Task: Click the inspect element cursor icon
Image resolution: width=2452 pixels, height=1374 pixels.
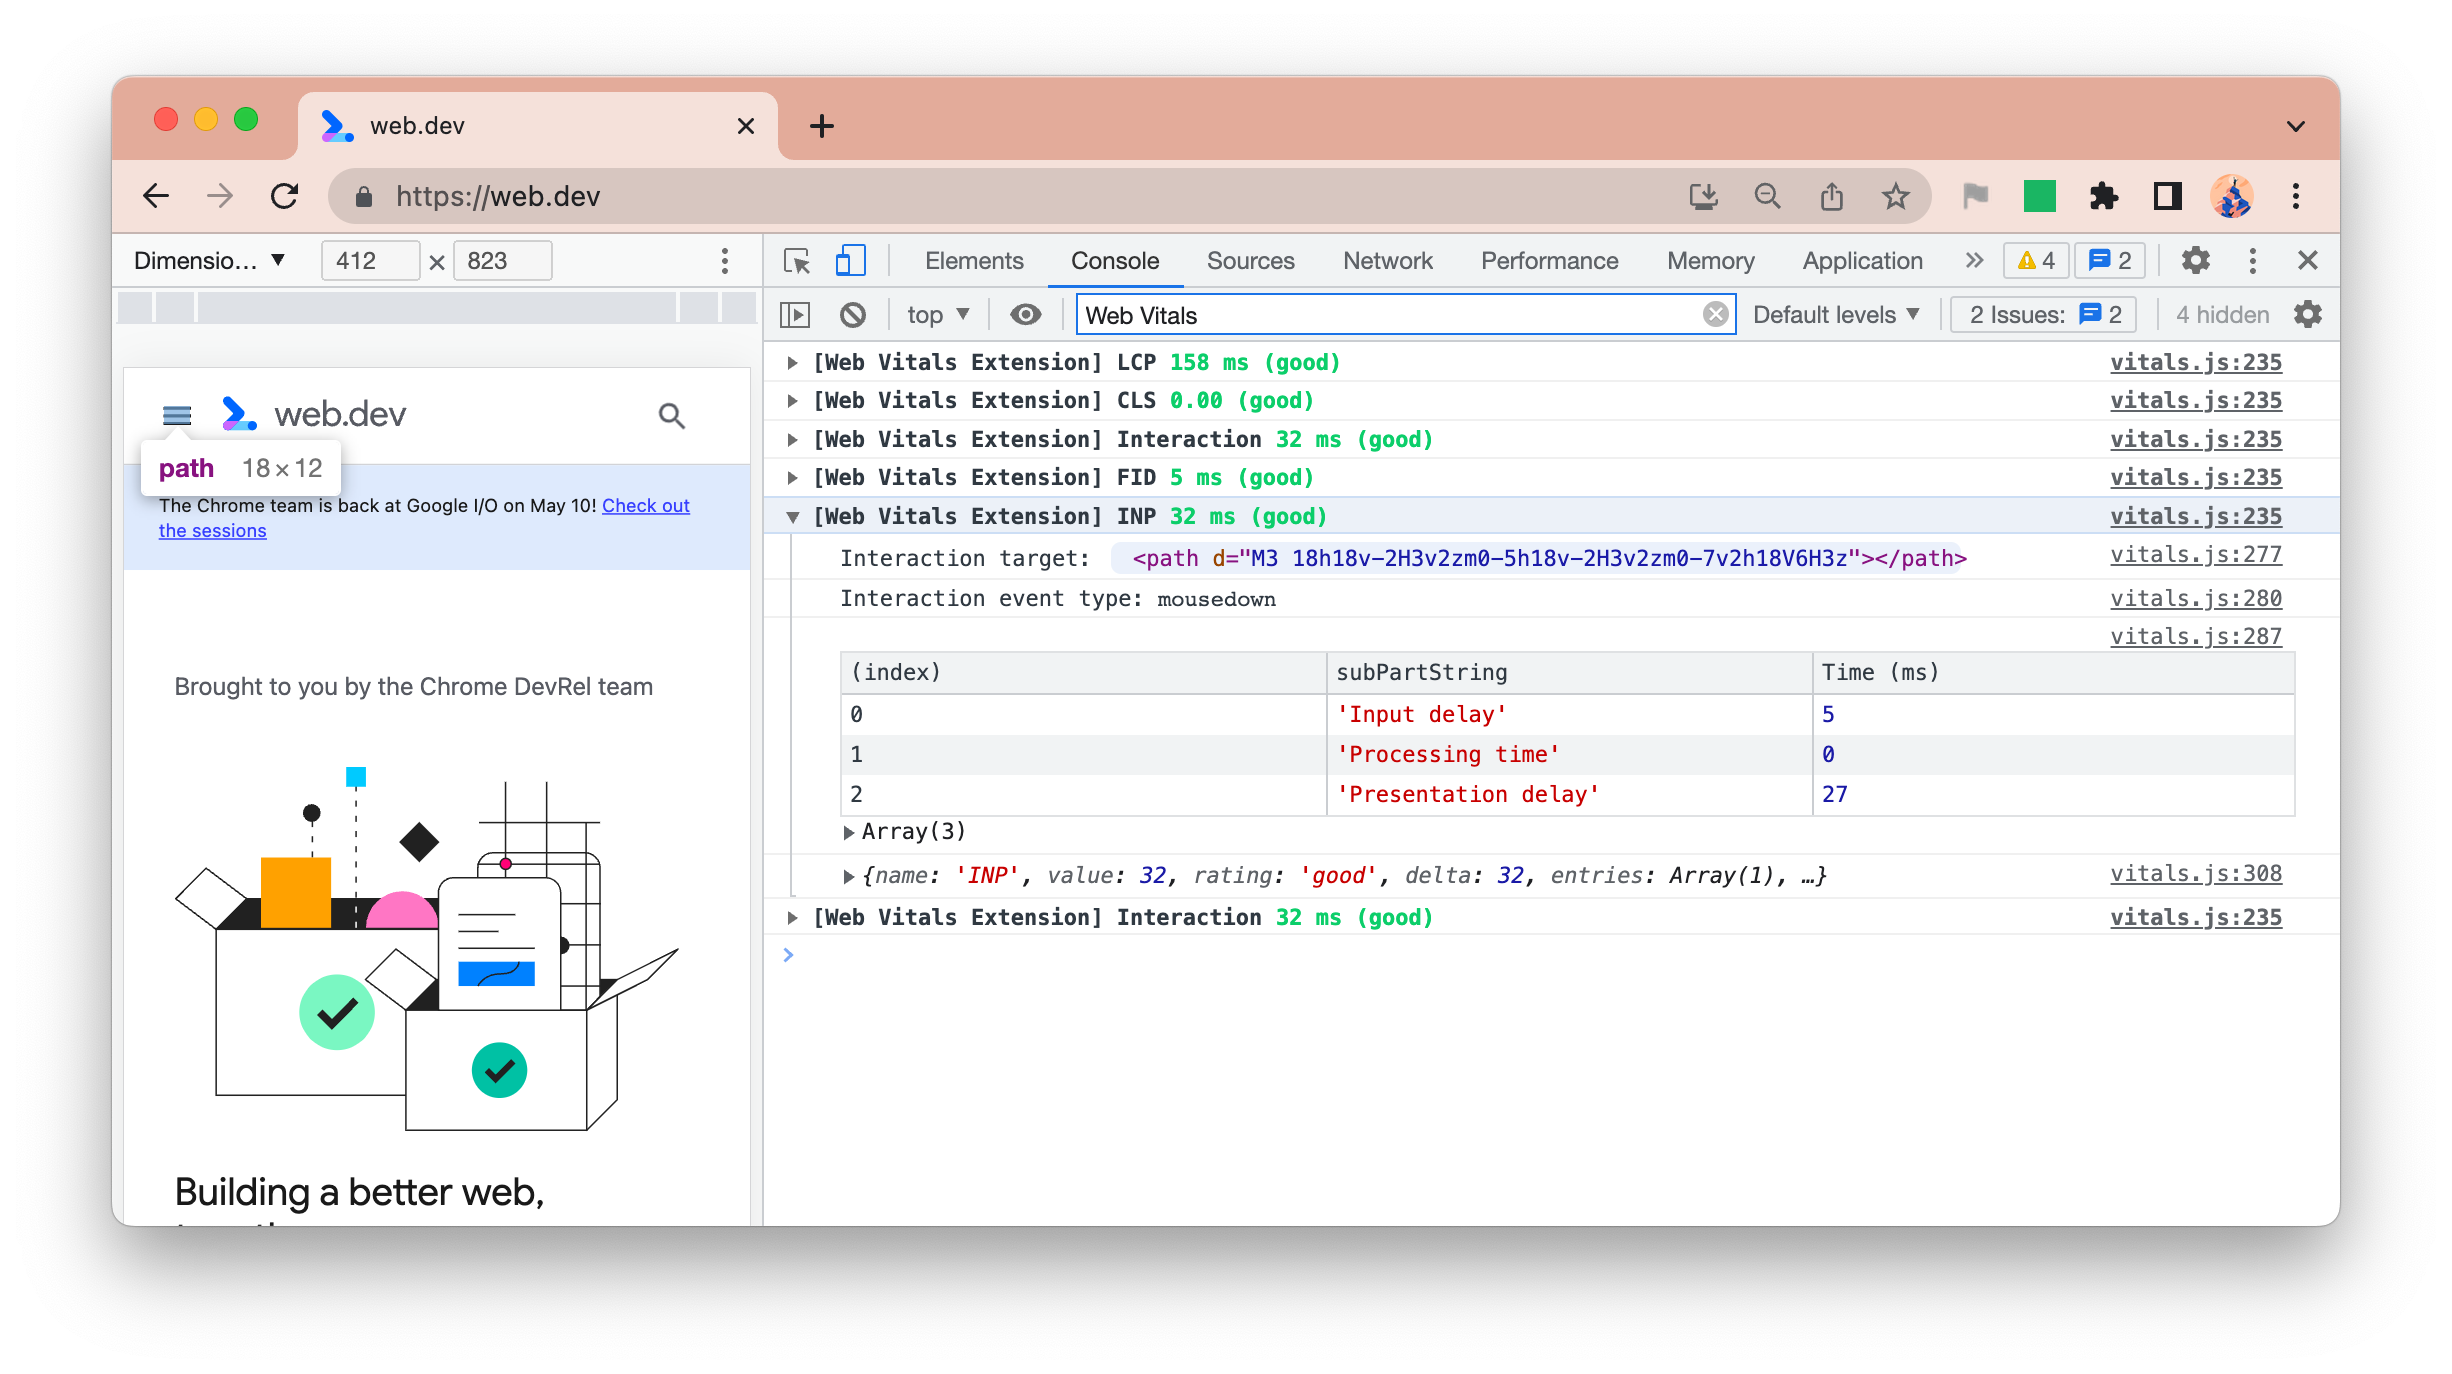Action: point(797,259)
